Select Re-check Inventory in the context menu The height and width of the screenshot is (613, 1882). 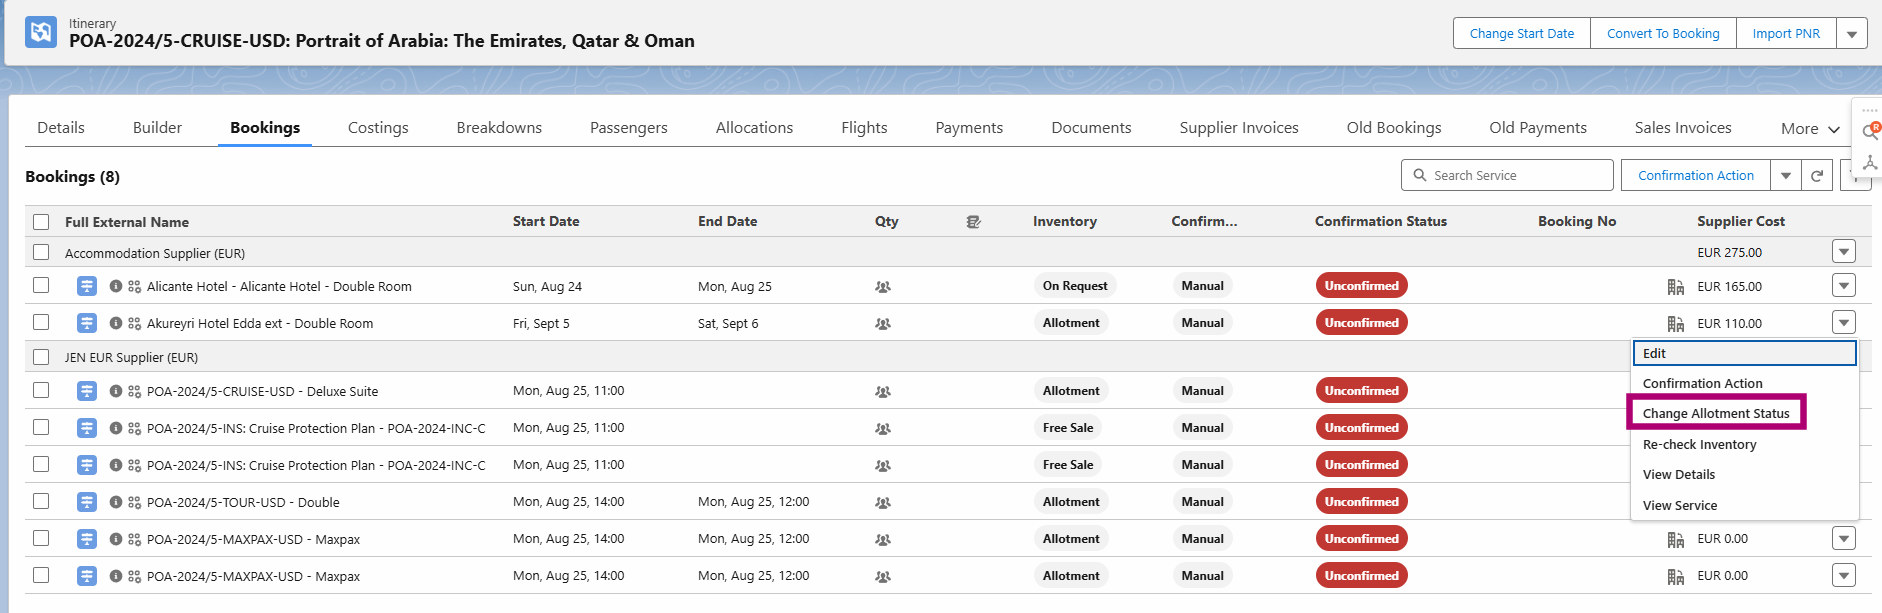pyautogui.click(x=1699, y=444)
